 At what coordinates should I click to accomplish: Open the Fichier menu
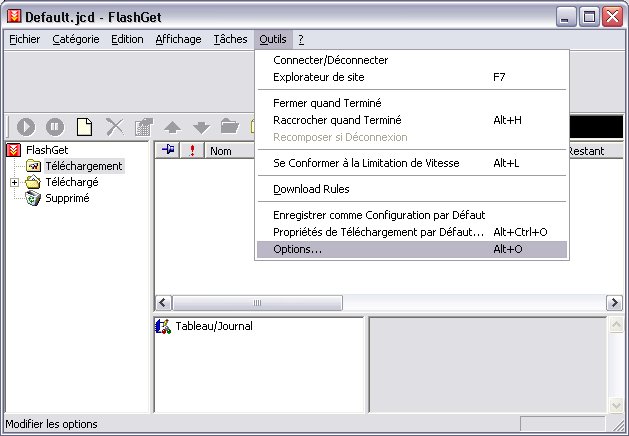[24, 39]
